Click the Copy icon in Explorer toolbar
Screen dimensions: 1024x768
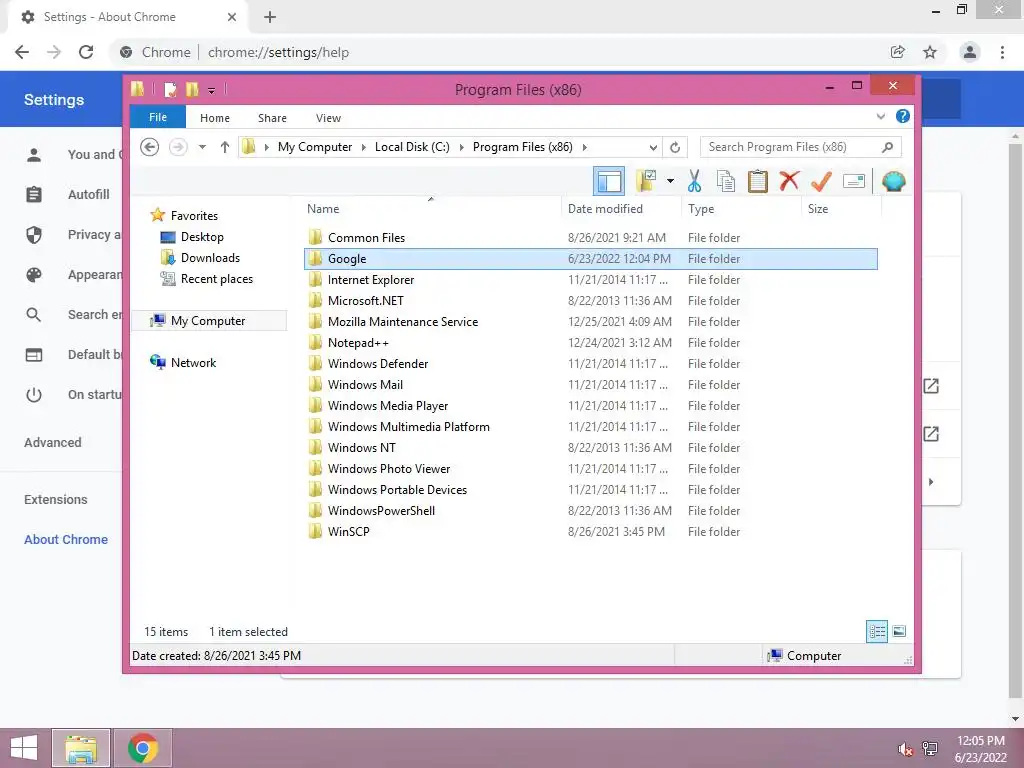click(726, 181)
